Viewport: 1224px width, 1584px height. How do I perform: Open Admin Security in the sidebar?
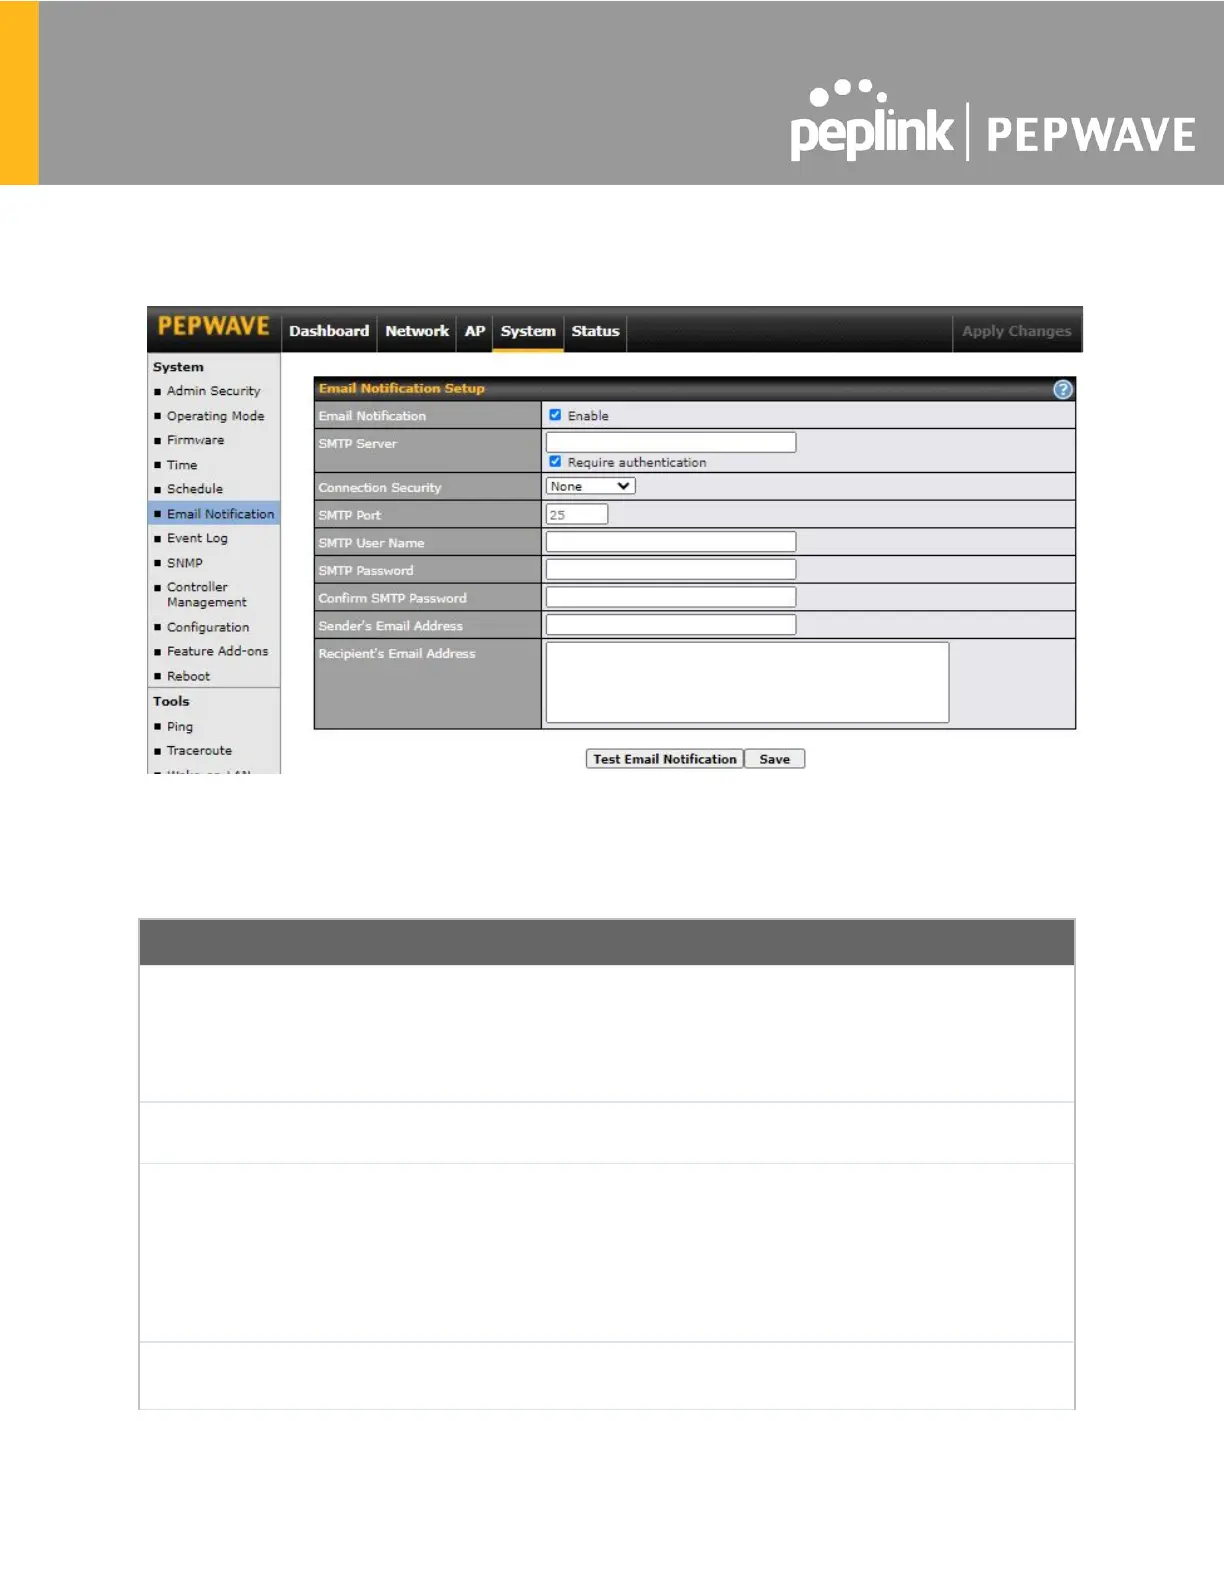click(x=213, y=391)
